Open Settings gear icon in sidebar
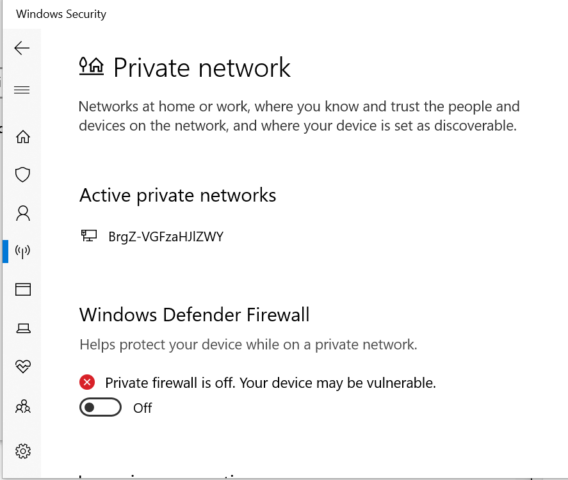 [x=23, y=451]
